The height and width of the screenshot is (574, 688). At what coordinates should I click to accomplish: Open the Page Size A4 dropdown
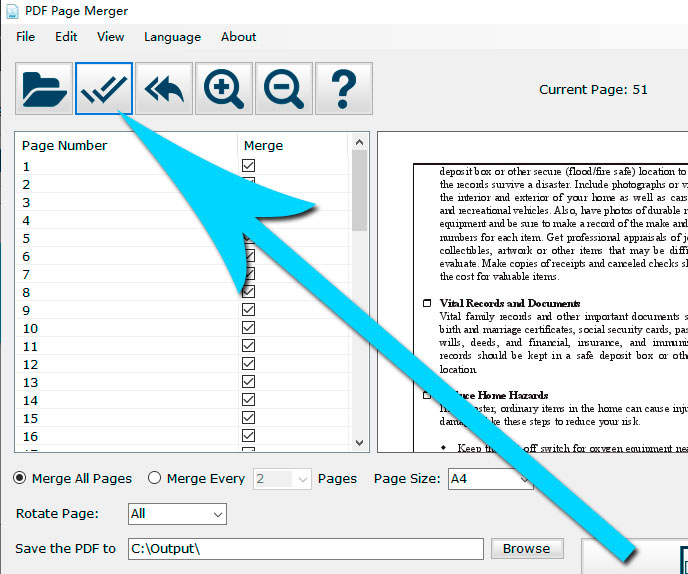point(491,479)
